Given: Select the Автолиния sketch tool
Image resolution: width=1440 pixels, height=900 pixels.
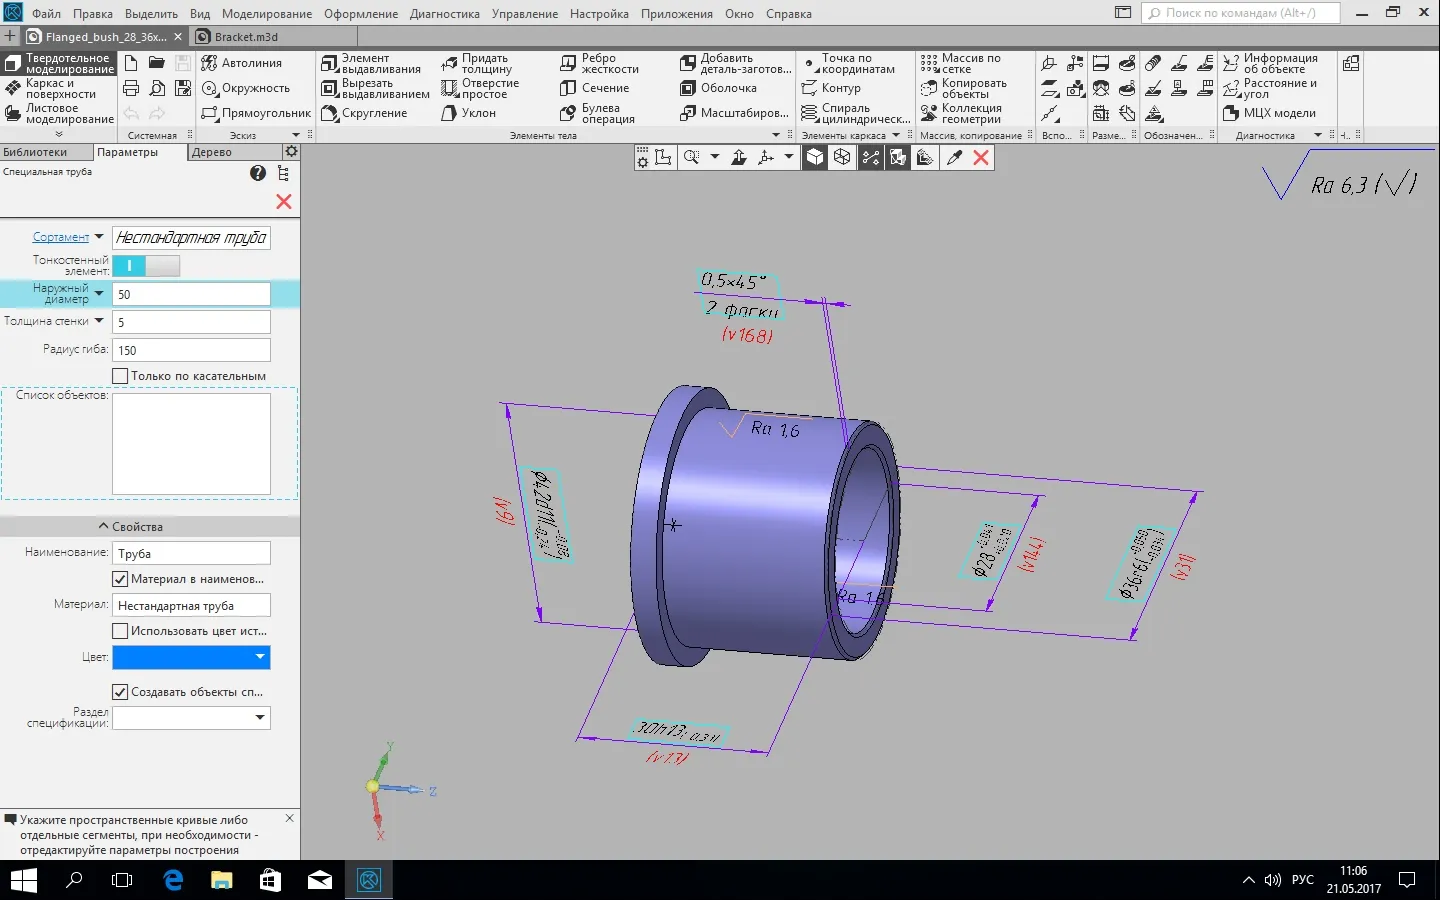Looking at the screenshot, I should 241,63.
